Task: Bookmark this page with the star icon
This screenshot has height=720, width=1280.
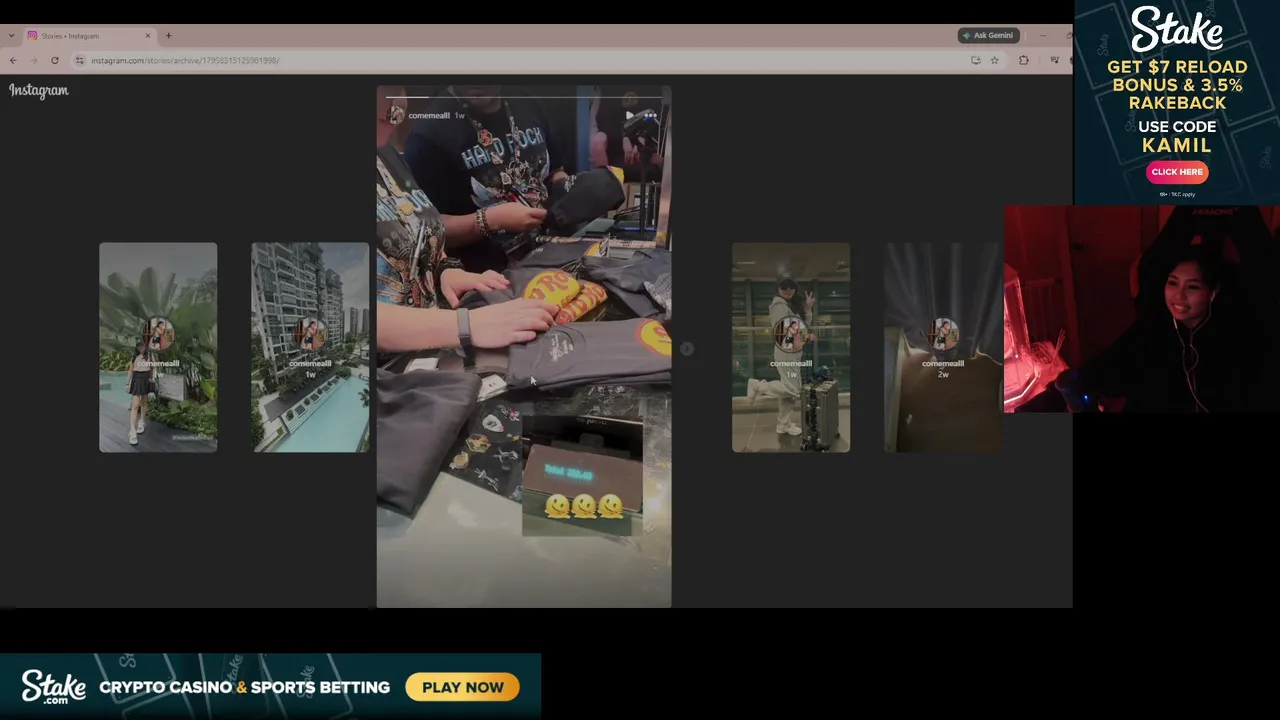Action: tap(994, 60)
